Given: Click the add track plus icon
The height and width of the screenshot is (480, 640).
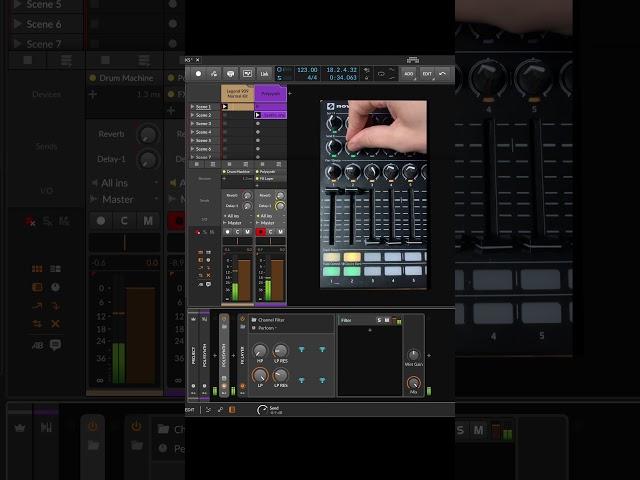Looking at the screenshot, I should click(x=290, y=92).
